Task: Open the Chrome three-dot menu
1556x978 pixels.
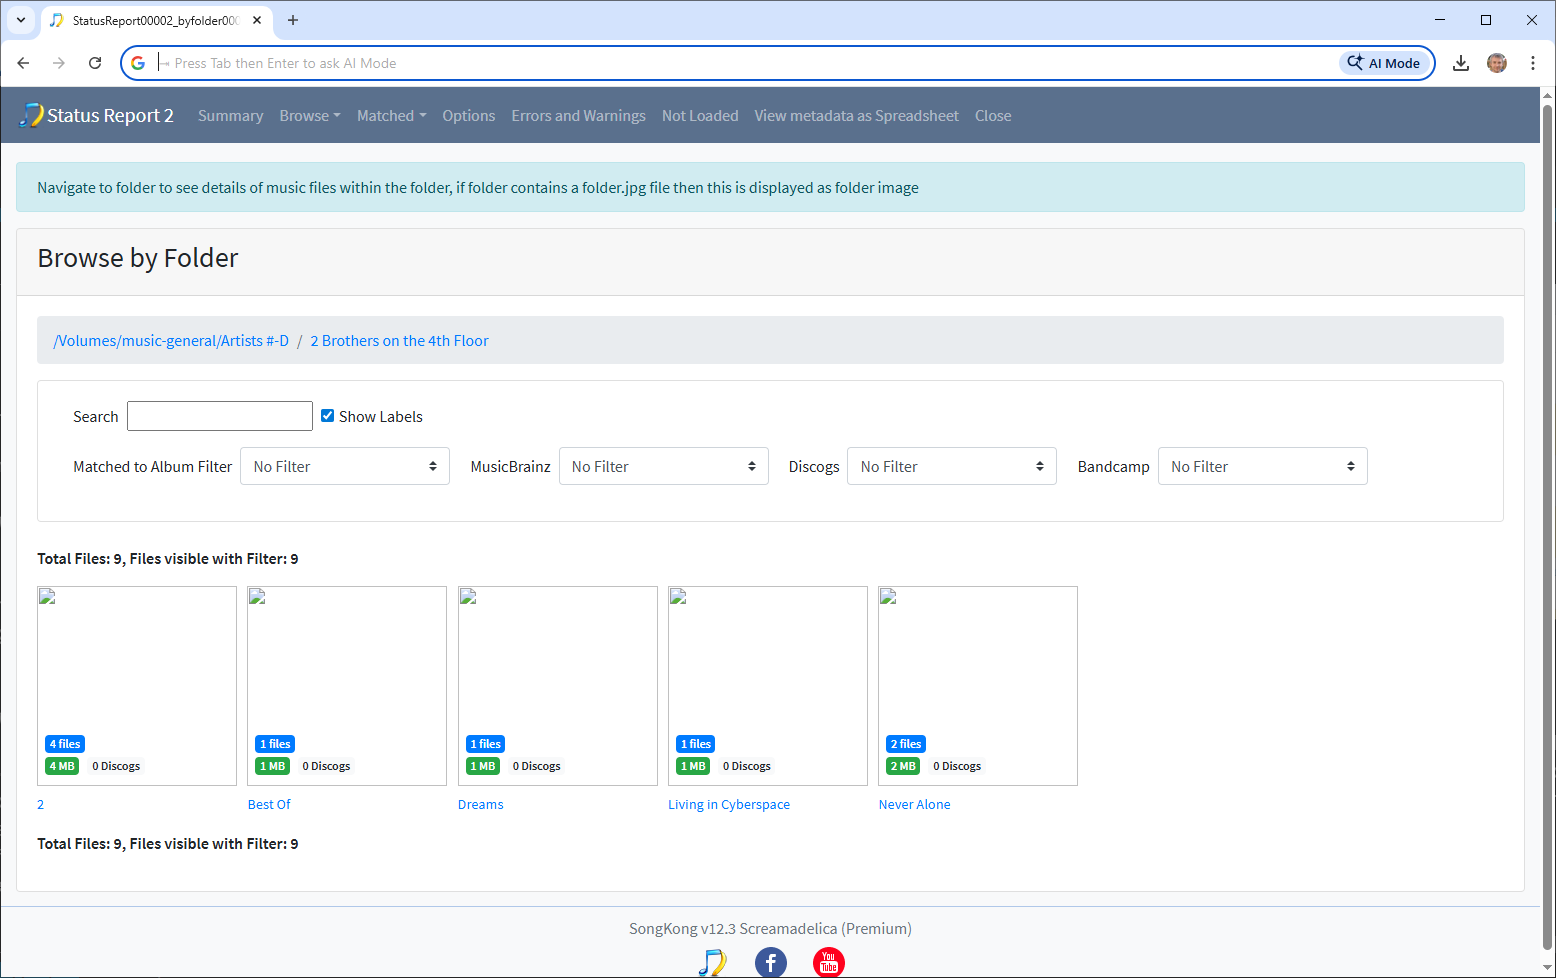Action: click(x=1532, y=63)
